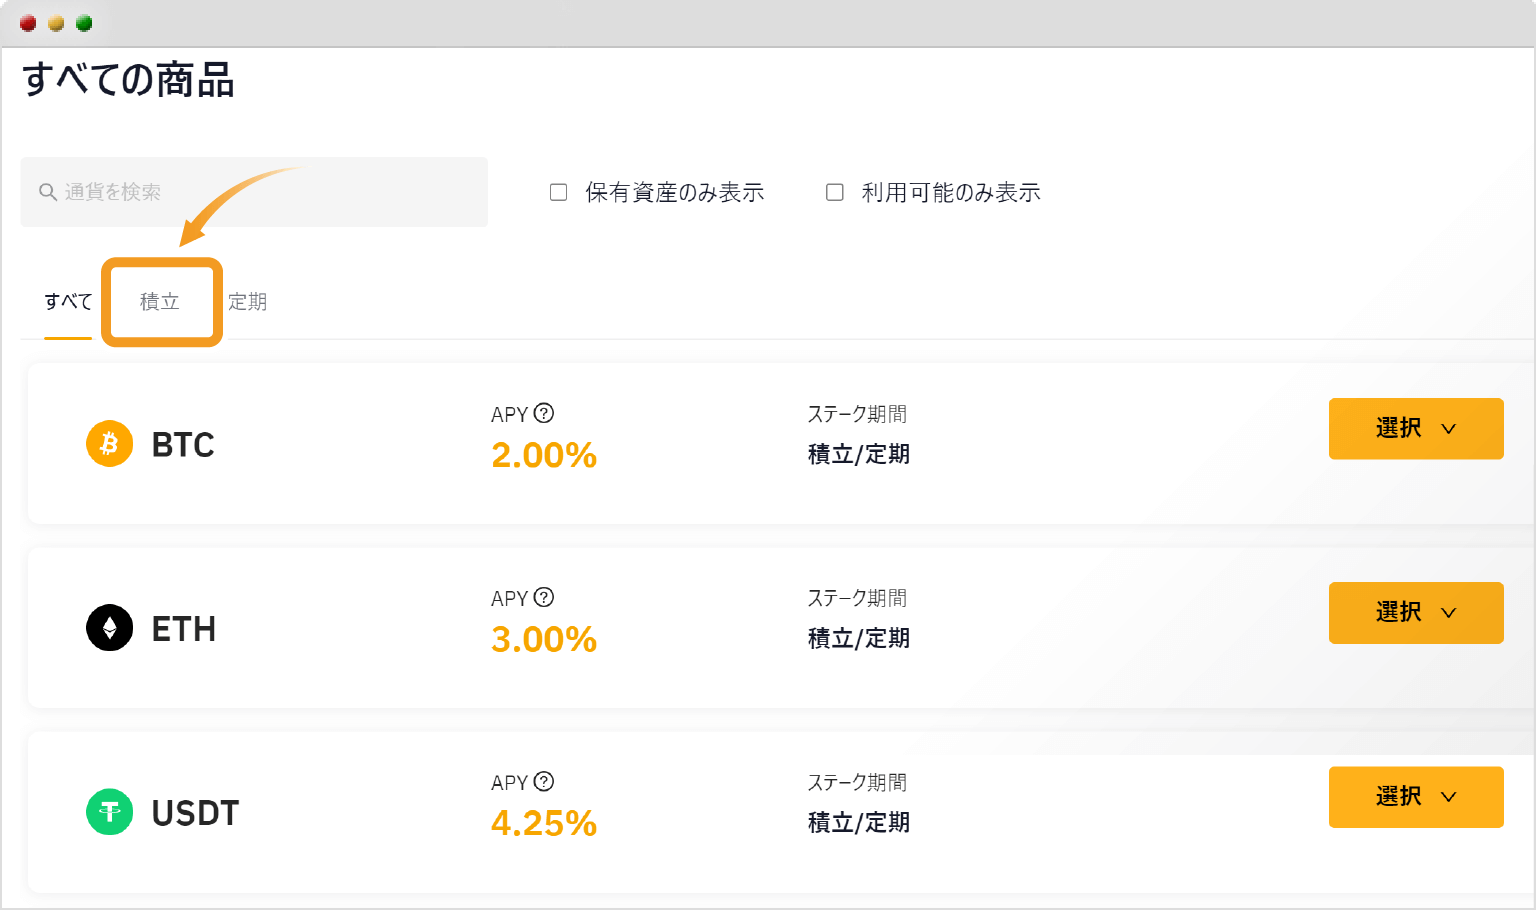Click the BTC coin icon

[x=110, y=443]
